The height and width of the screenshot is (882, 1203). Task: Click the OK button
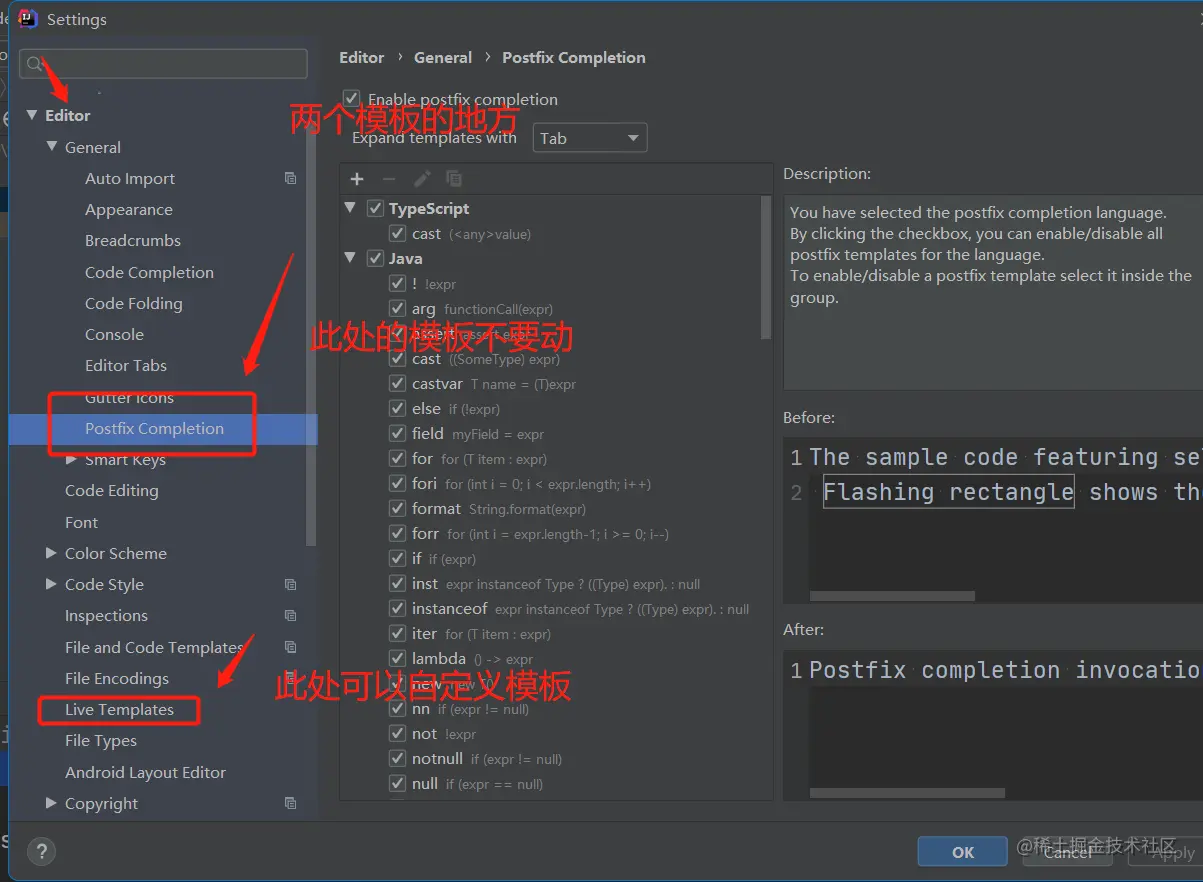tap(962, 852)
